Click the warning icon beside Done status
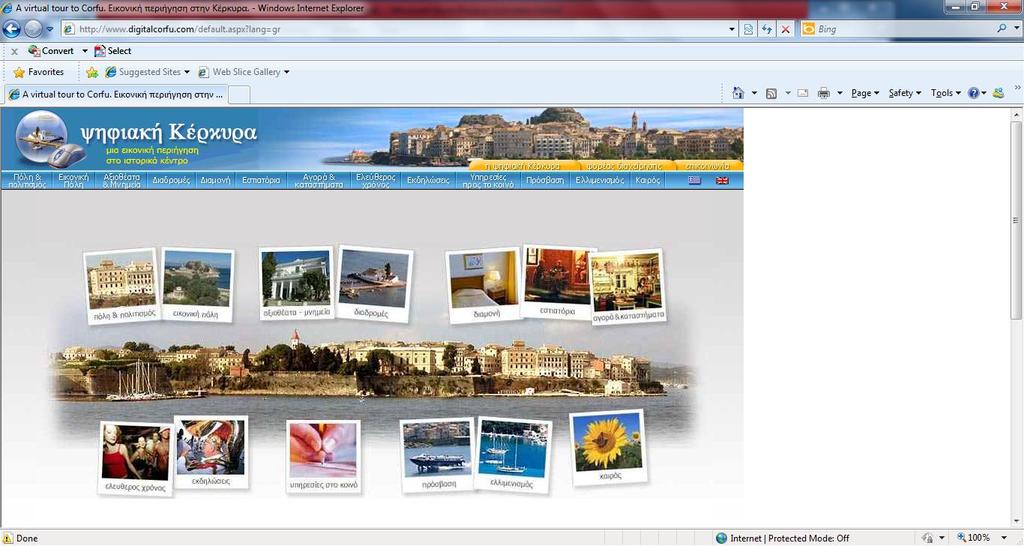 coord(8,538)
